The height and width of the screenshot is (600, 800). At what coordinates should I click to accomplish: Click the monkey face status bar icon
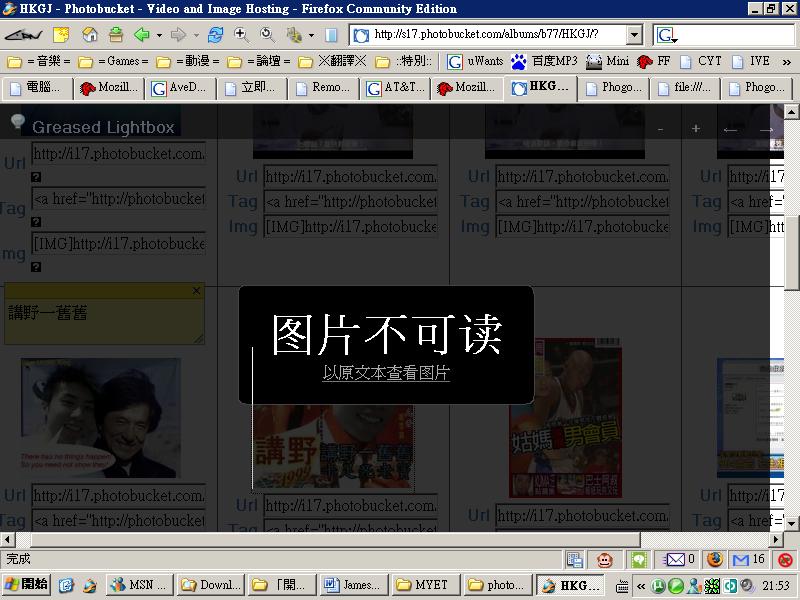point(605,560)
